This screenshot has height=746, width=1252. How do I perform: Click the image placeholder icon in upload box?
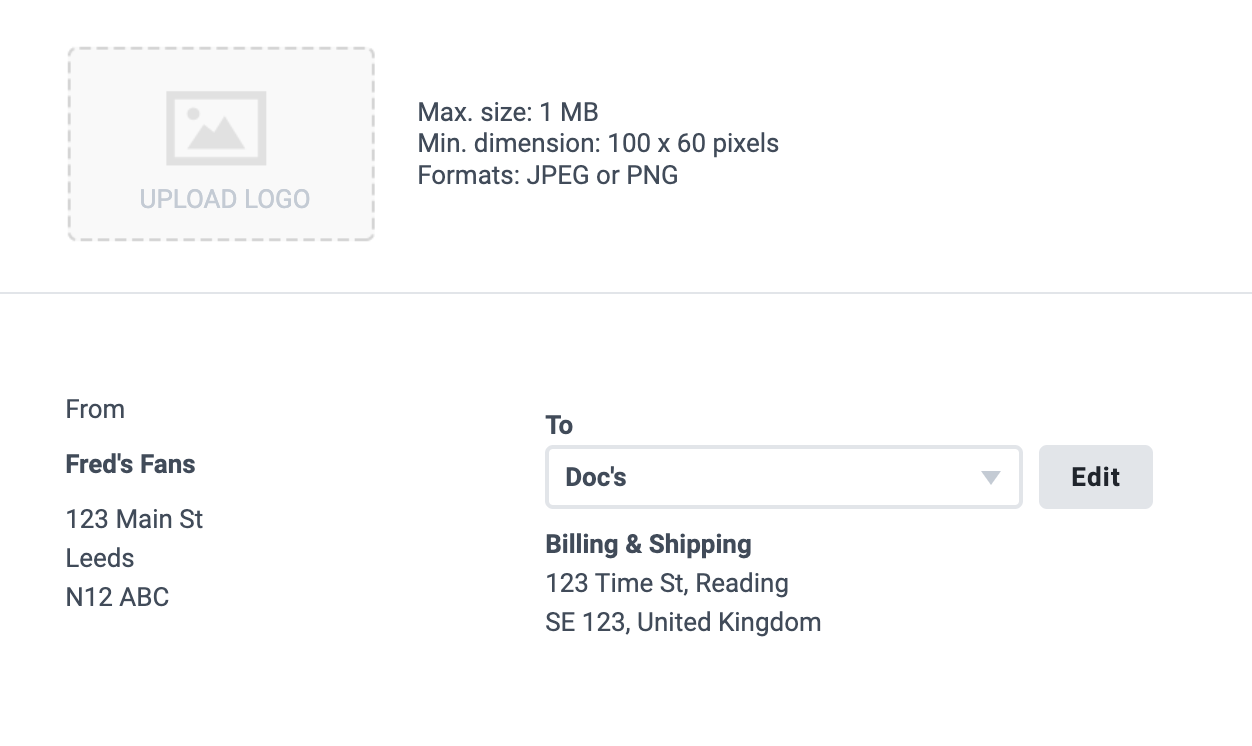tap(216, 128)
